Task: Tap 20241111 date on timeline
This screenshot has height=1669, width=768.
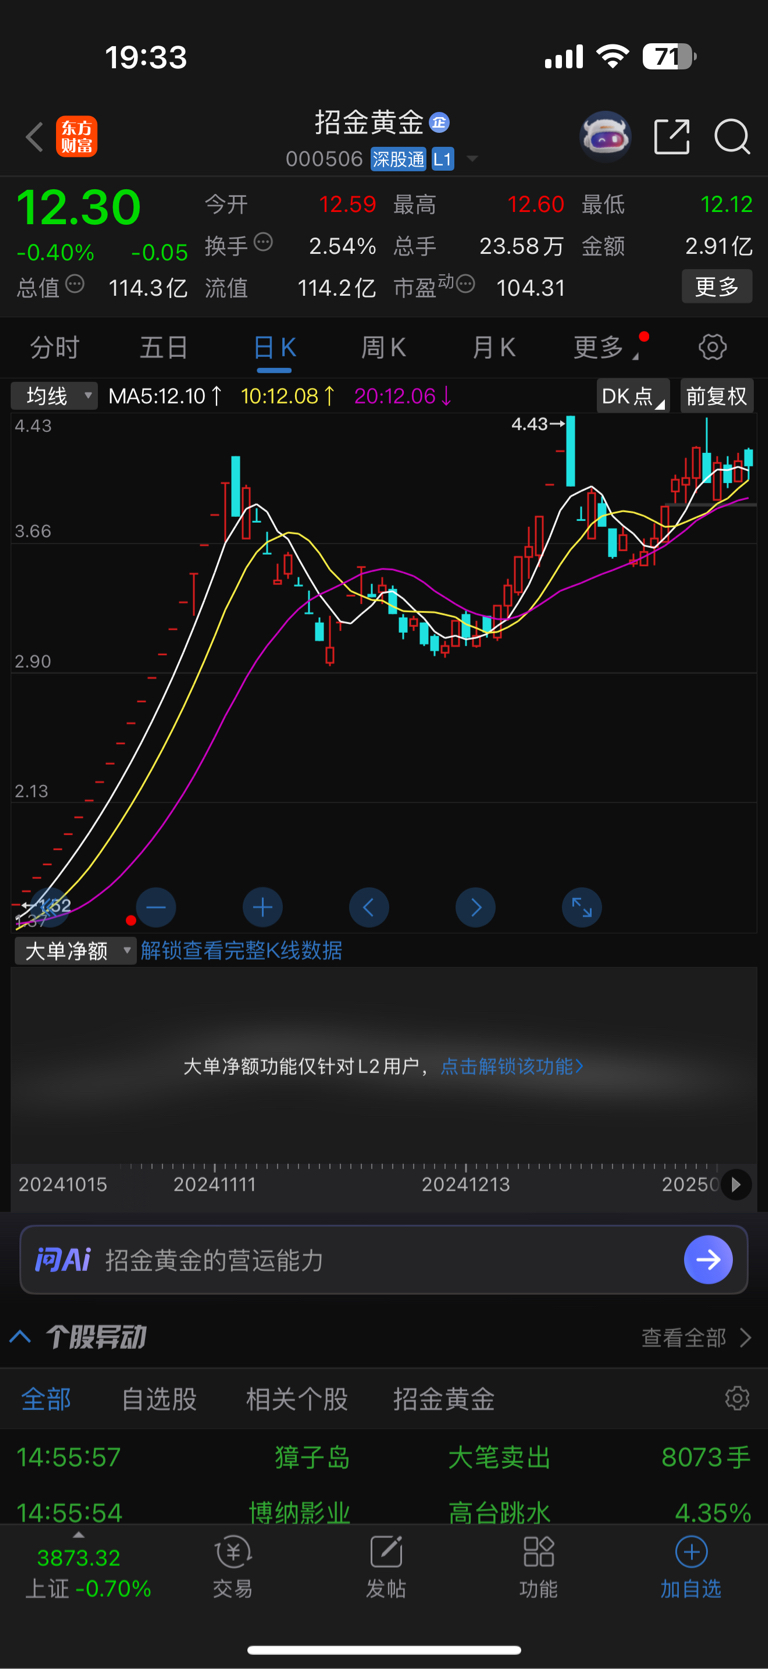Action: click(x=214, y=1185)
